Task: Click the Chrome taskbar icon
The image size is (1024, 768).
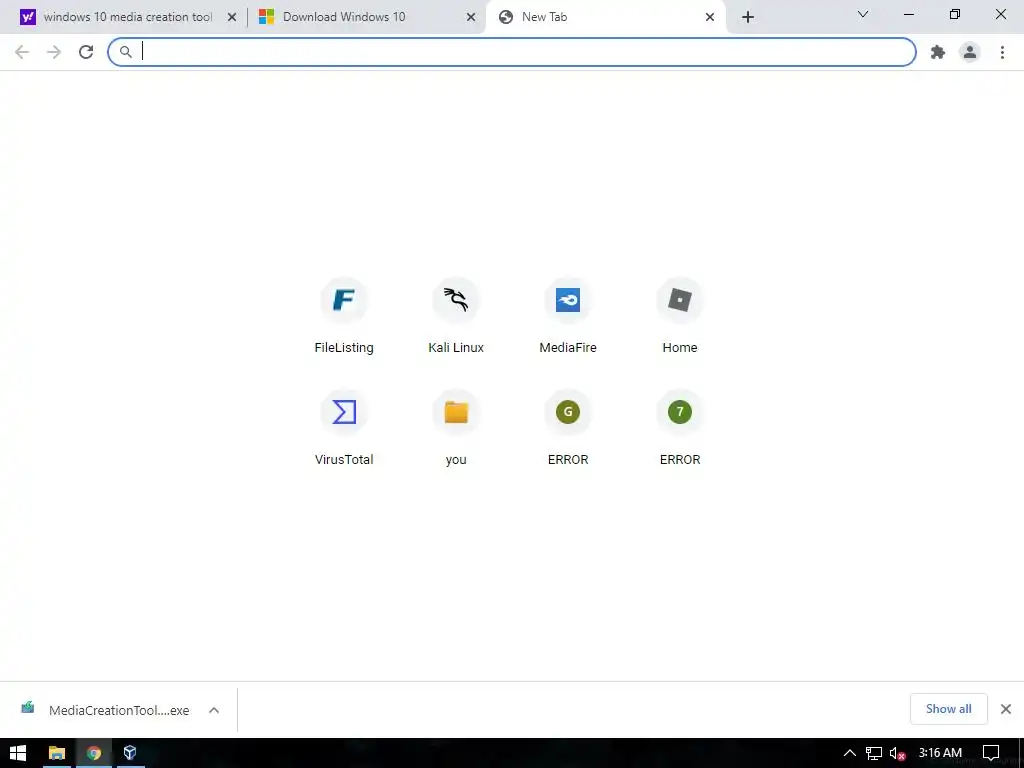Action: (93, 753)
